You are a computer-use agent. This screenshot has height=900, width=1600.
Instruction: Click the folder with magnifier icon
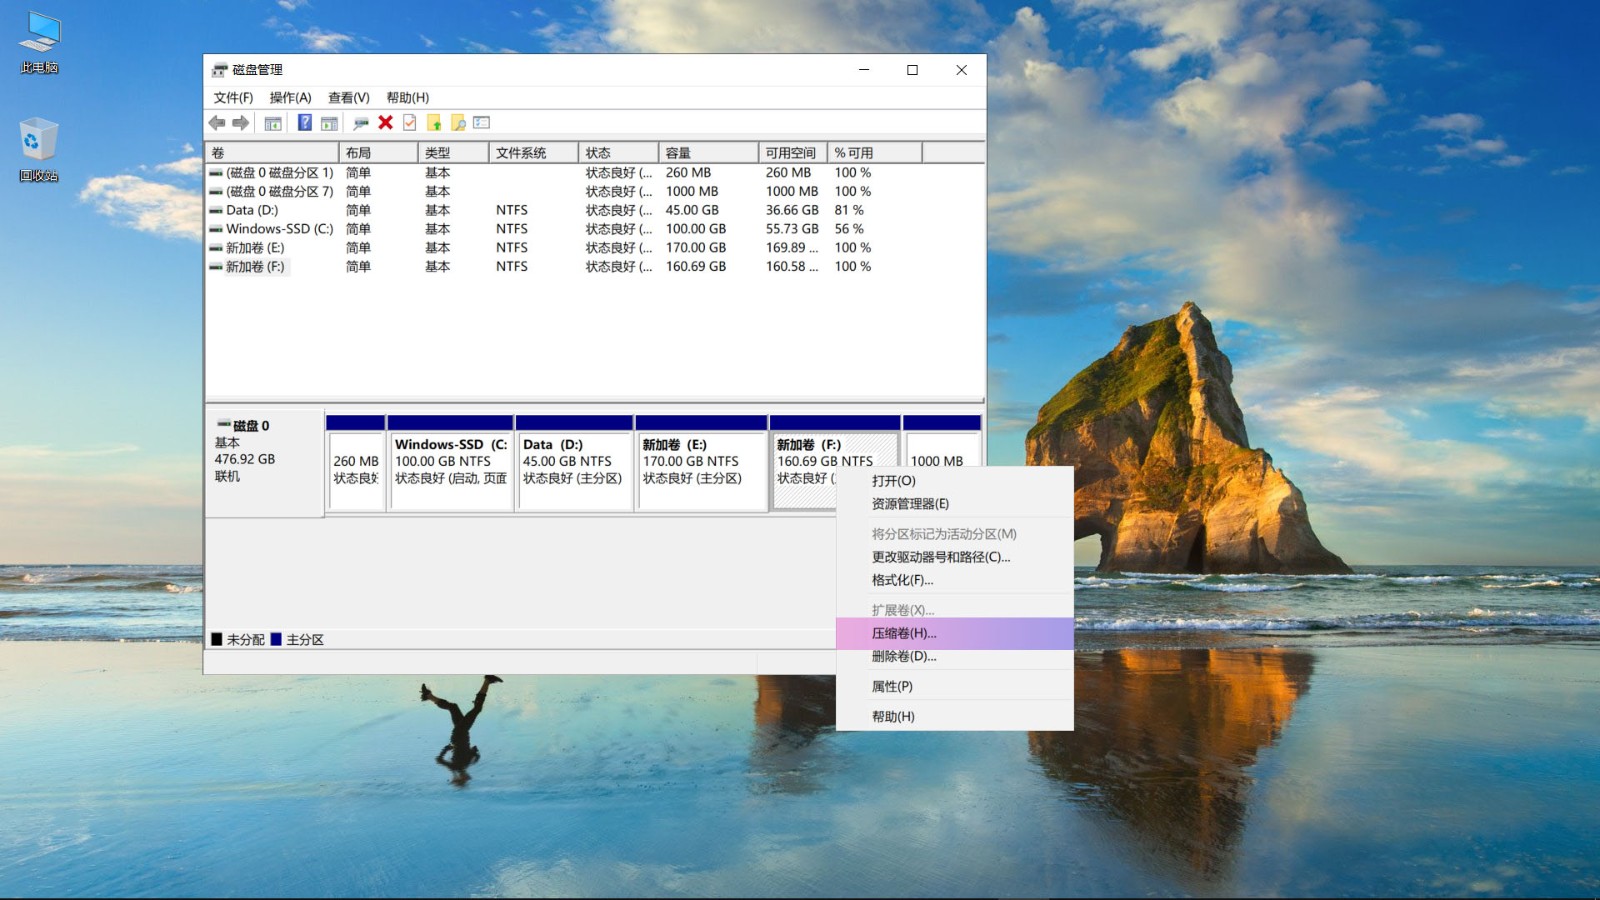458,123
